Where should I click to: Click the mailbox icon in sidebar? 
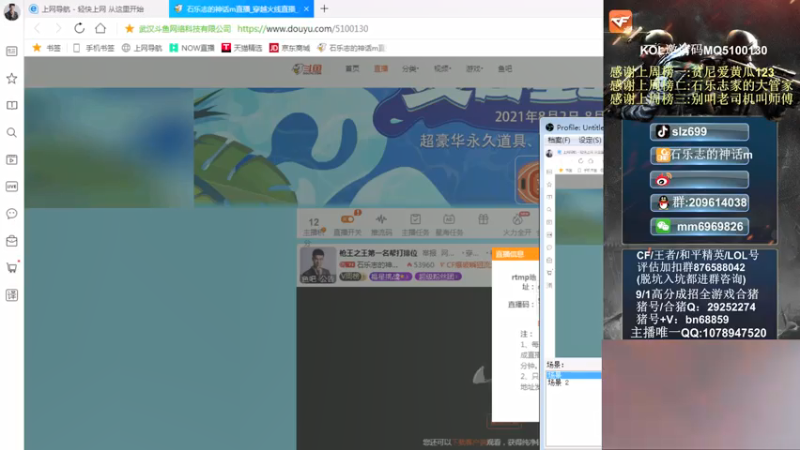click(x=12, y=241)
